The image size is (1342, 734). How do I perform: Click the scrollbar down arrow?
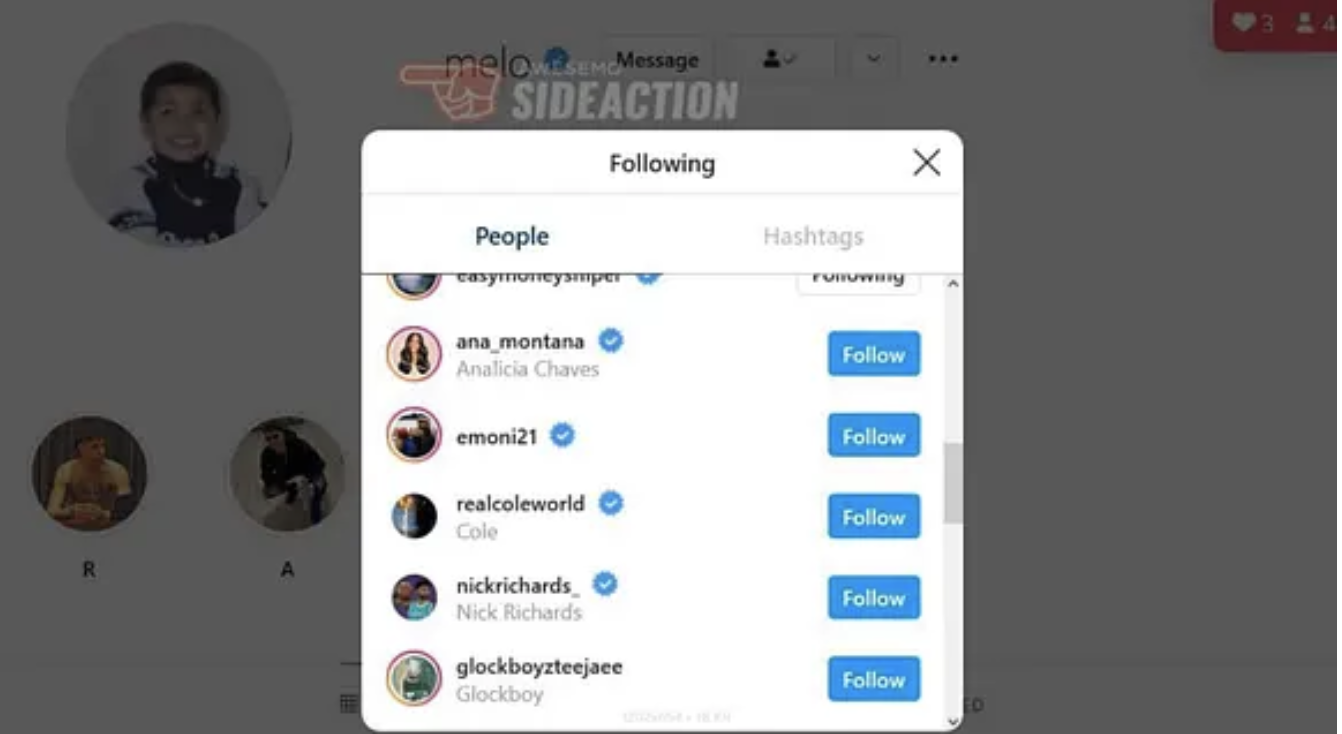(953, 720)
